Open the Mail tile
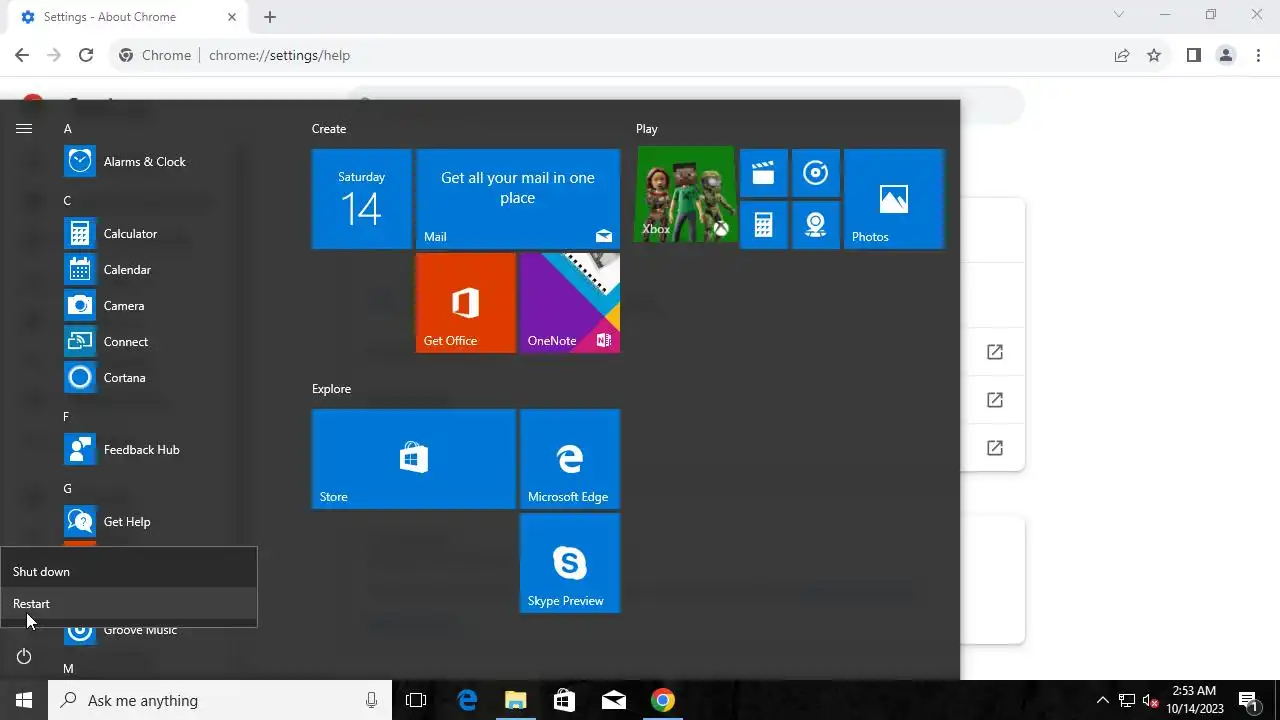Screen dimensions: 1280x720 click(x=518, y=199)
